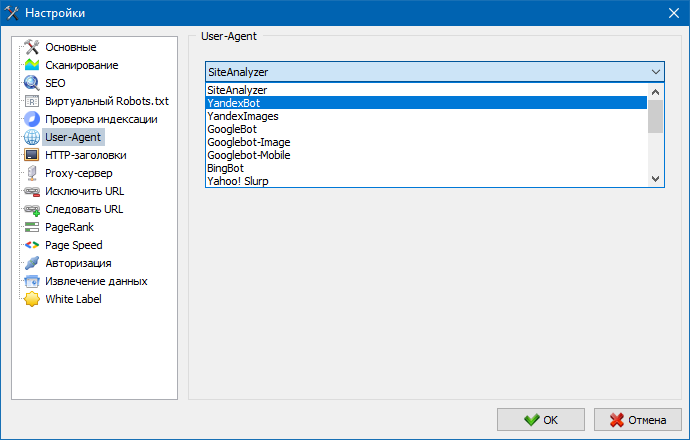The image size is (690, 440).
Task: Open Авторизация settings
Action: (x=78, y=263)
